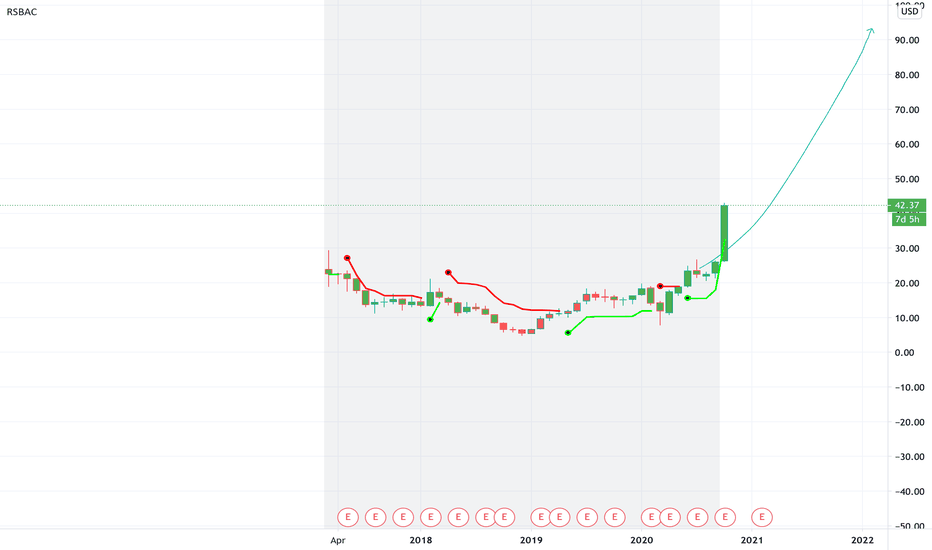Viewport: 932px width, 550px height.
Task: Click the 2022 label on time axis
Action: [x=862, y=540]
